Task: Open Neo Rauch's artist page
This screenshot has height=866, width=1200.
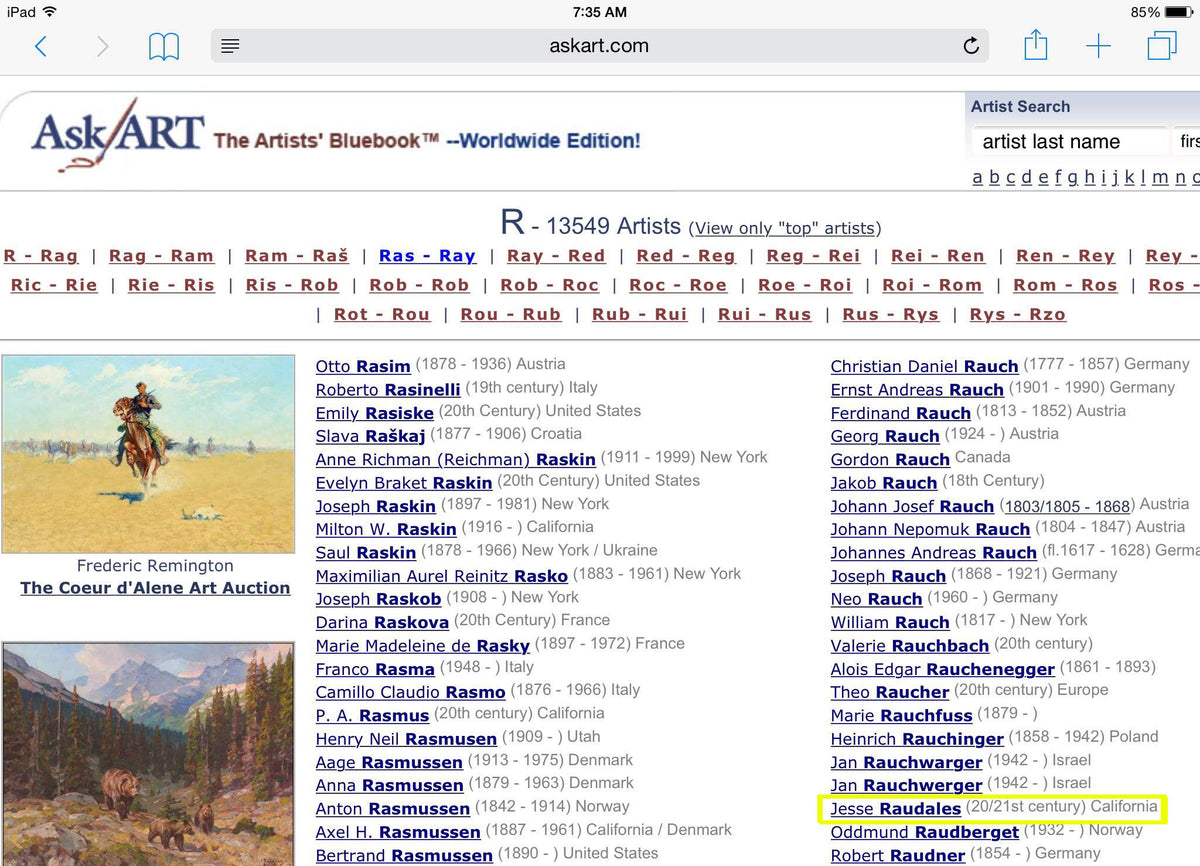Action: (x=876, y=598)
